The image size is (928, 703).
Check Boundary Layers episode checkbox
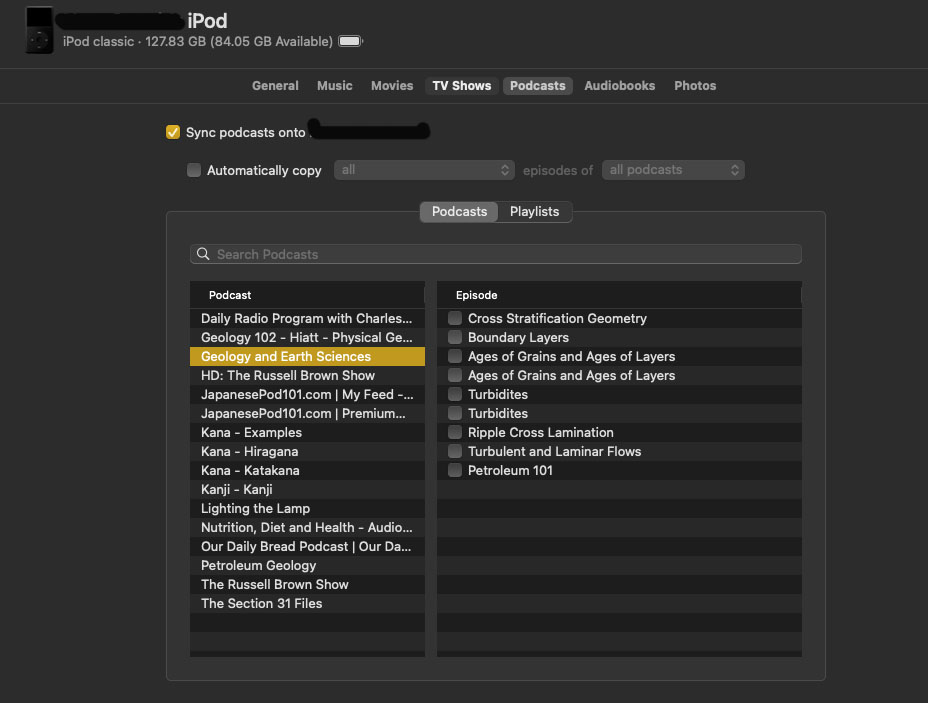(455, 337)
